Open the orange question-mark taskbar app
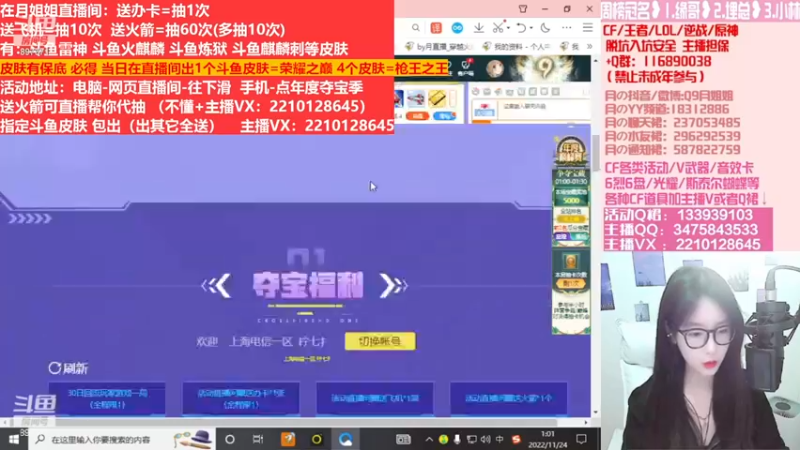Viewport: 800px width, 450px height. 288,439
